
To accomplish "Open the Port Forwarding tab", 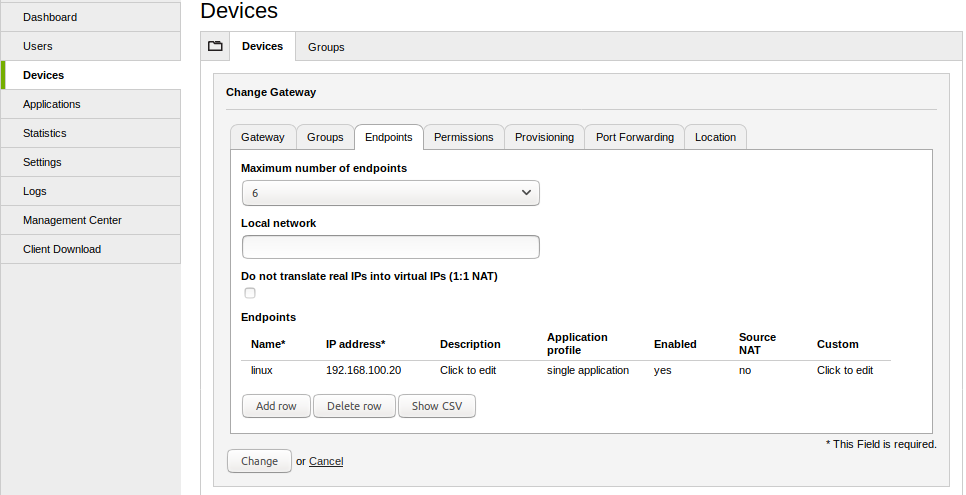I will click(x=634, y=137).
